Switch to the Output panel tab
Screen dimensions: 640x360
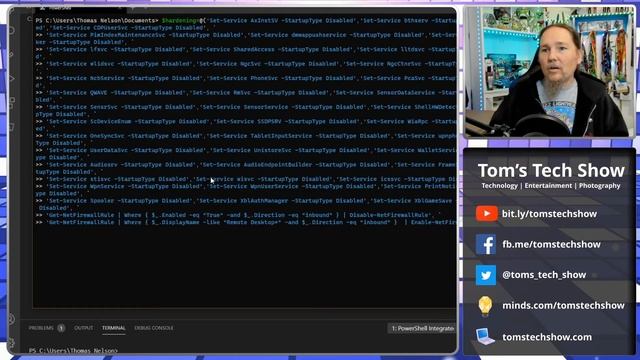(x=84, y=328)
